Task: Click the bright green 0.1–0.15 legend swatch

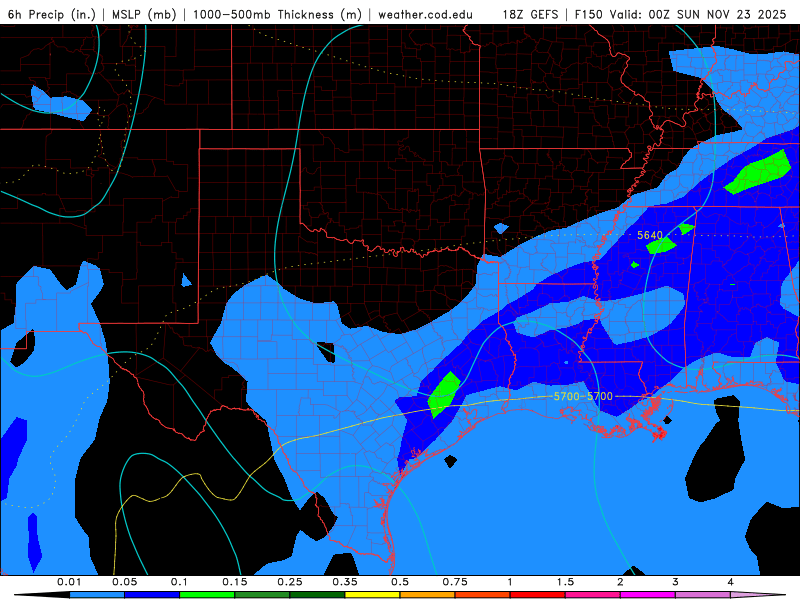Action: [x=207, y=595]
